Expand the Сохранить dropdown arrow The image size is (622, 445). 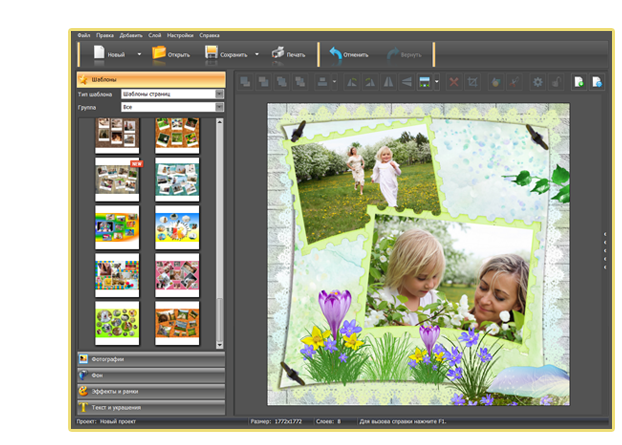coord(256,54)
